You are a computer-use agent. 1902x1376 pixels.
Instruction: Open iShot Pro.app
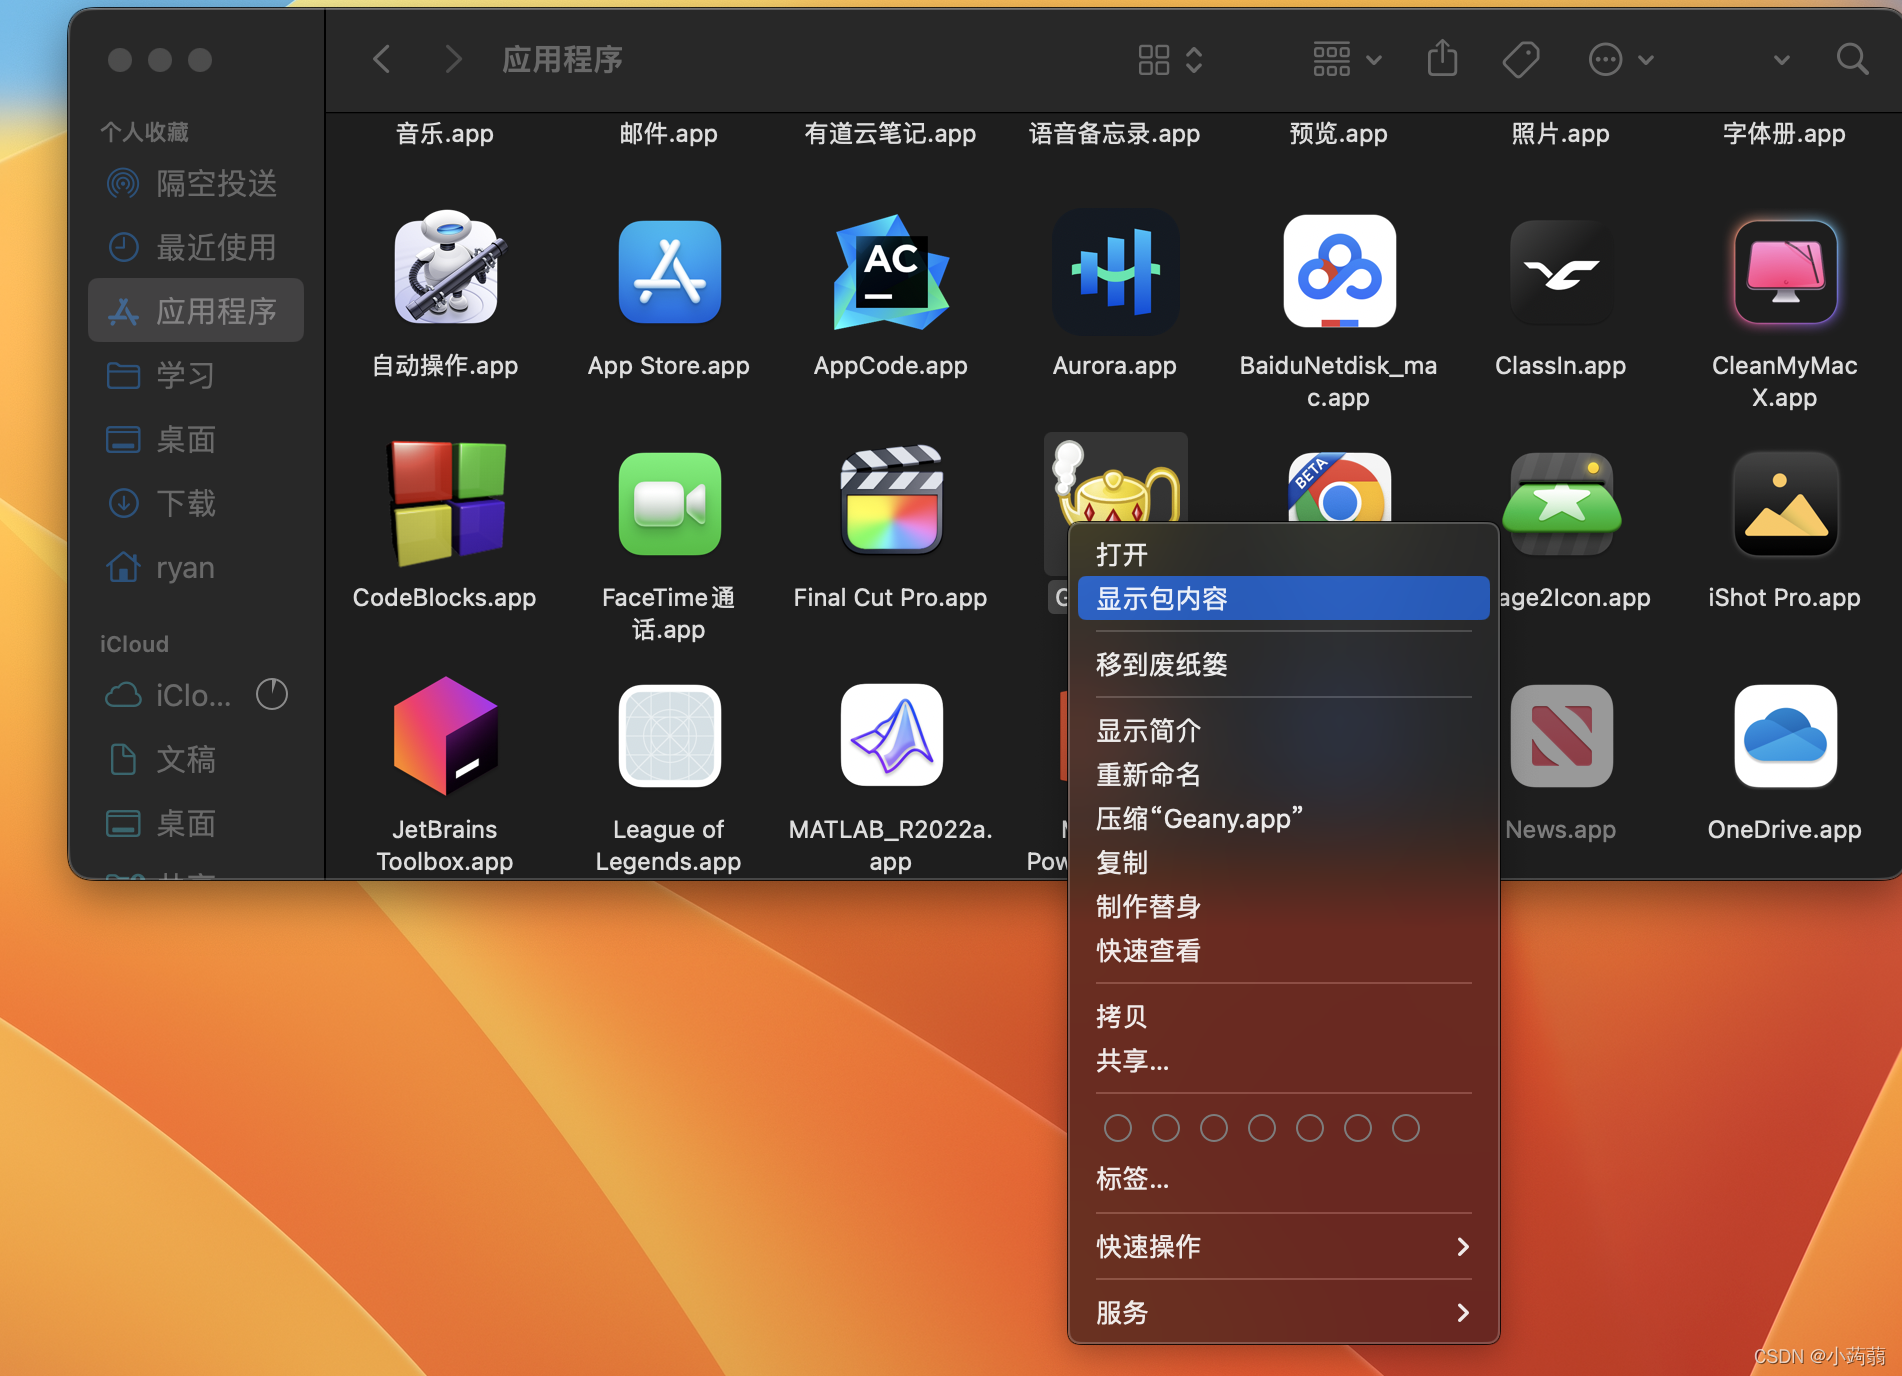pos(1784,504)
